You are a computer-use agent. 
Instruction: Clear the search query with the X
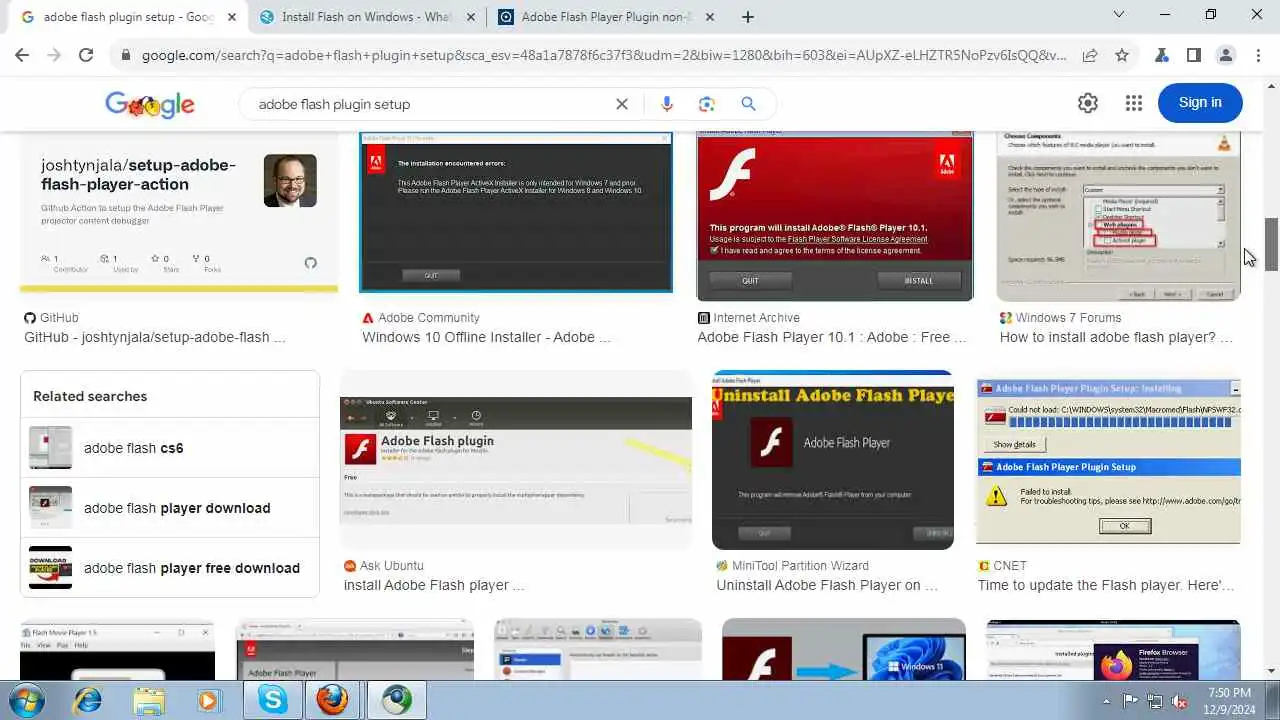point(622,104)
